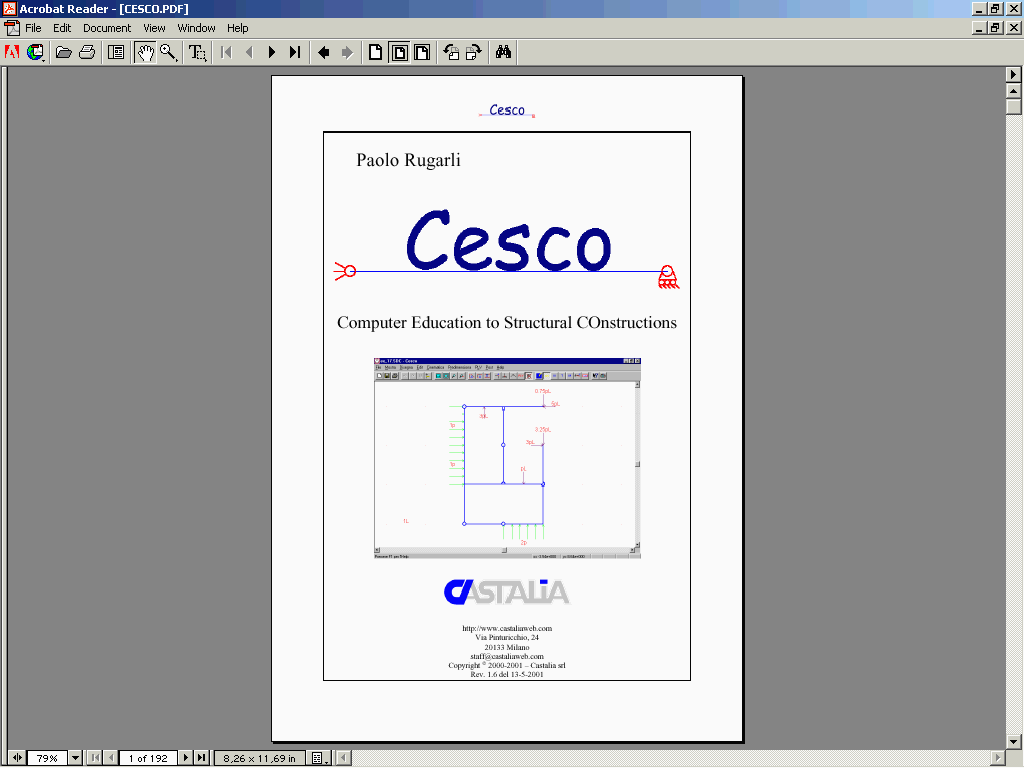Switch to Actual Size page view
This screenshot has width=1024, height=768.
pyautogui.click(x=376, y=52)
